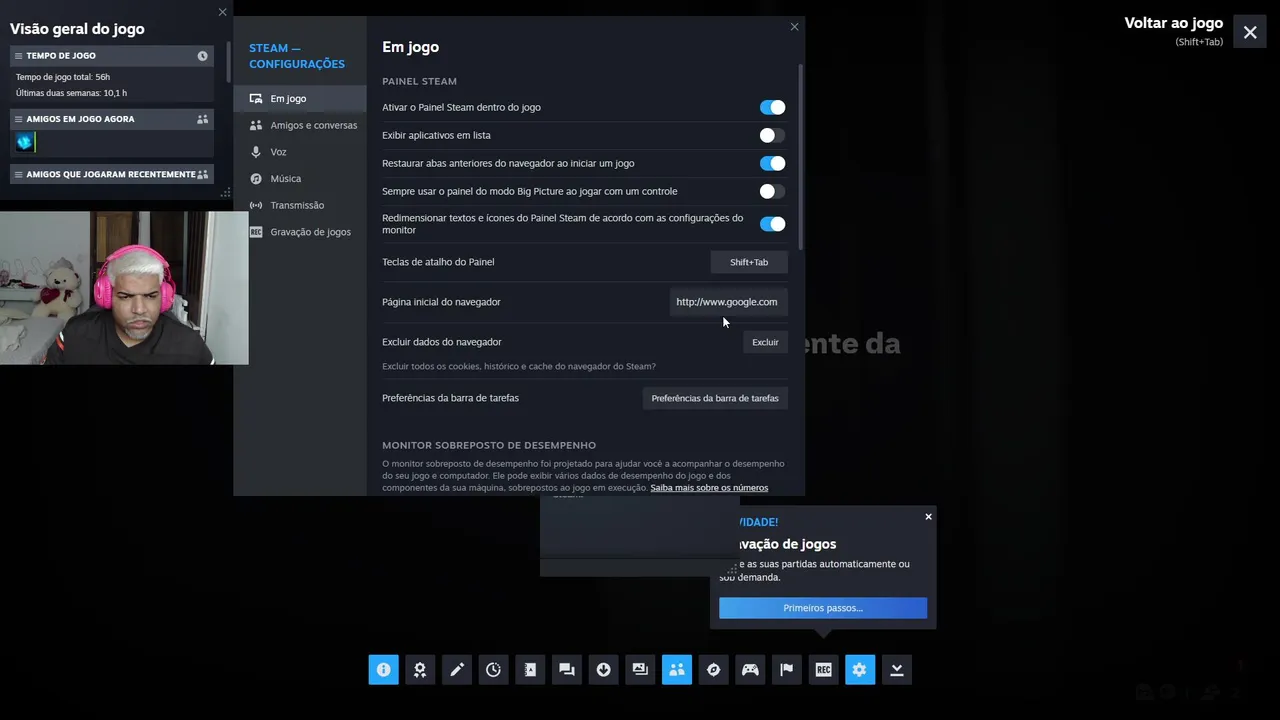
Task: Click the browser homepage URL field
Action: point(727,302)
